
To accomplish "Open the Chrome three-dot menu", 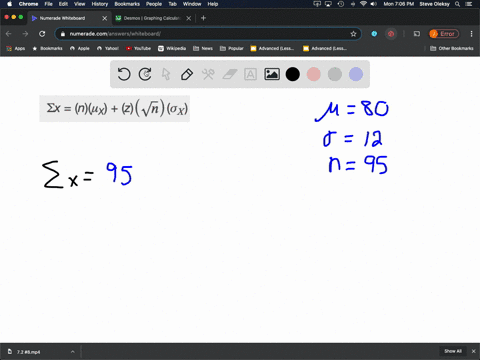I will click(x=471, y=34).
